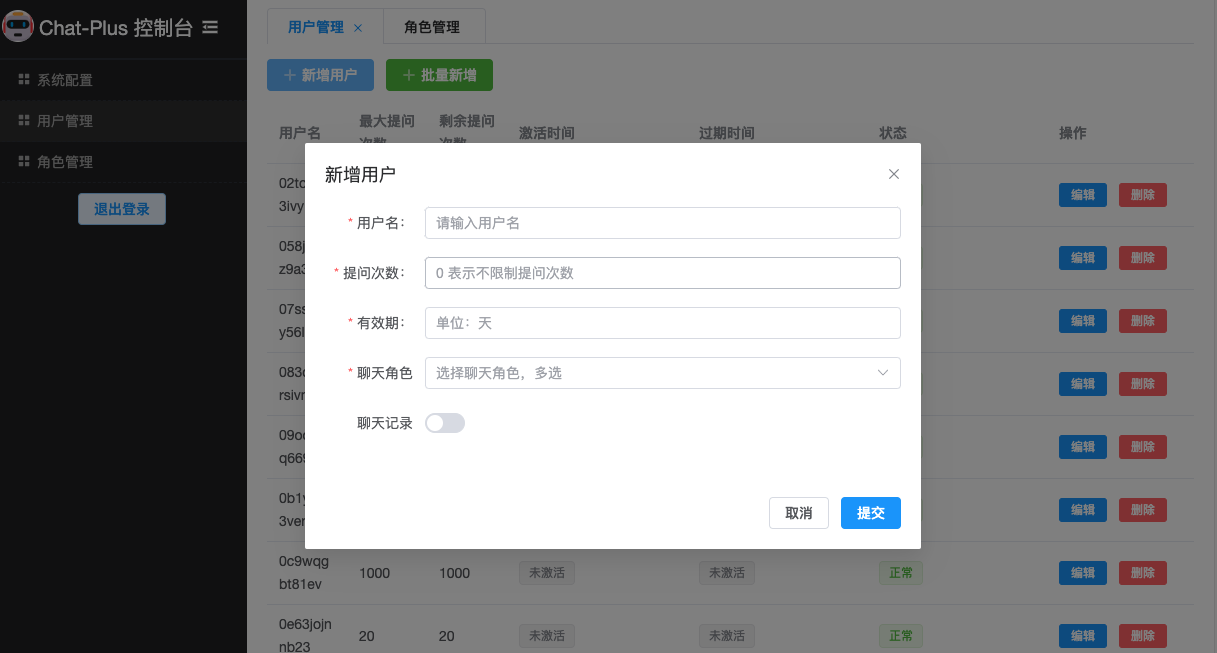
Task: Collapse the sidebar with the hamburger icon
Action: click(x=210, y=27)
